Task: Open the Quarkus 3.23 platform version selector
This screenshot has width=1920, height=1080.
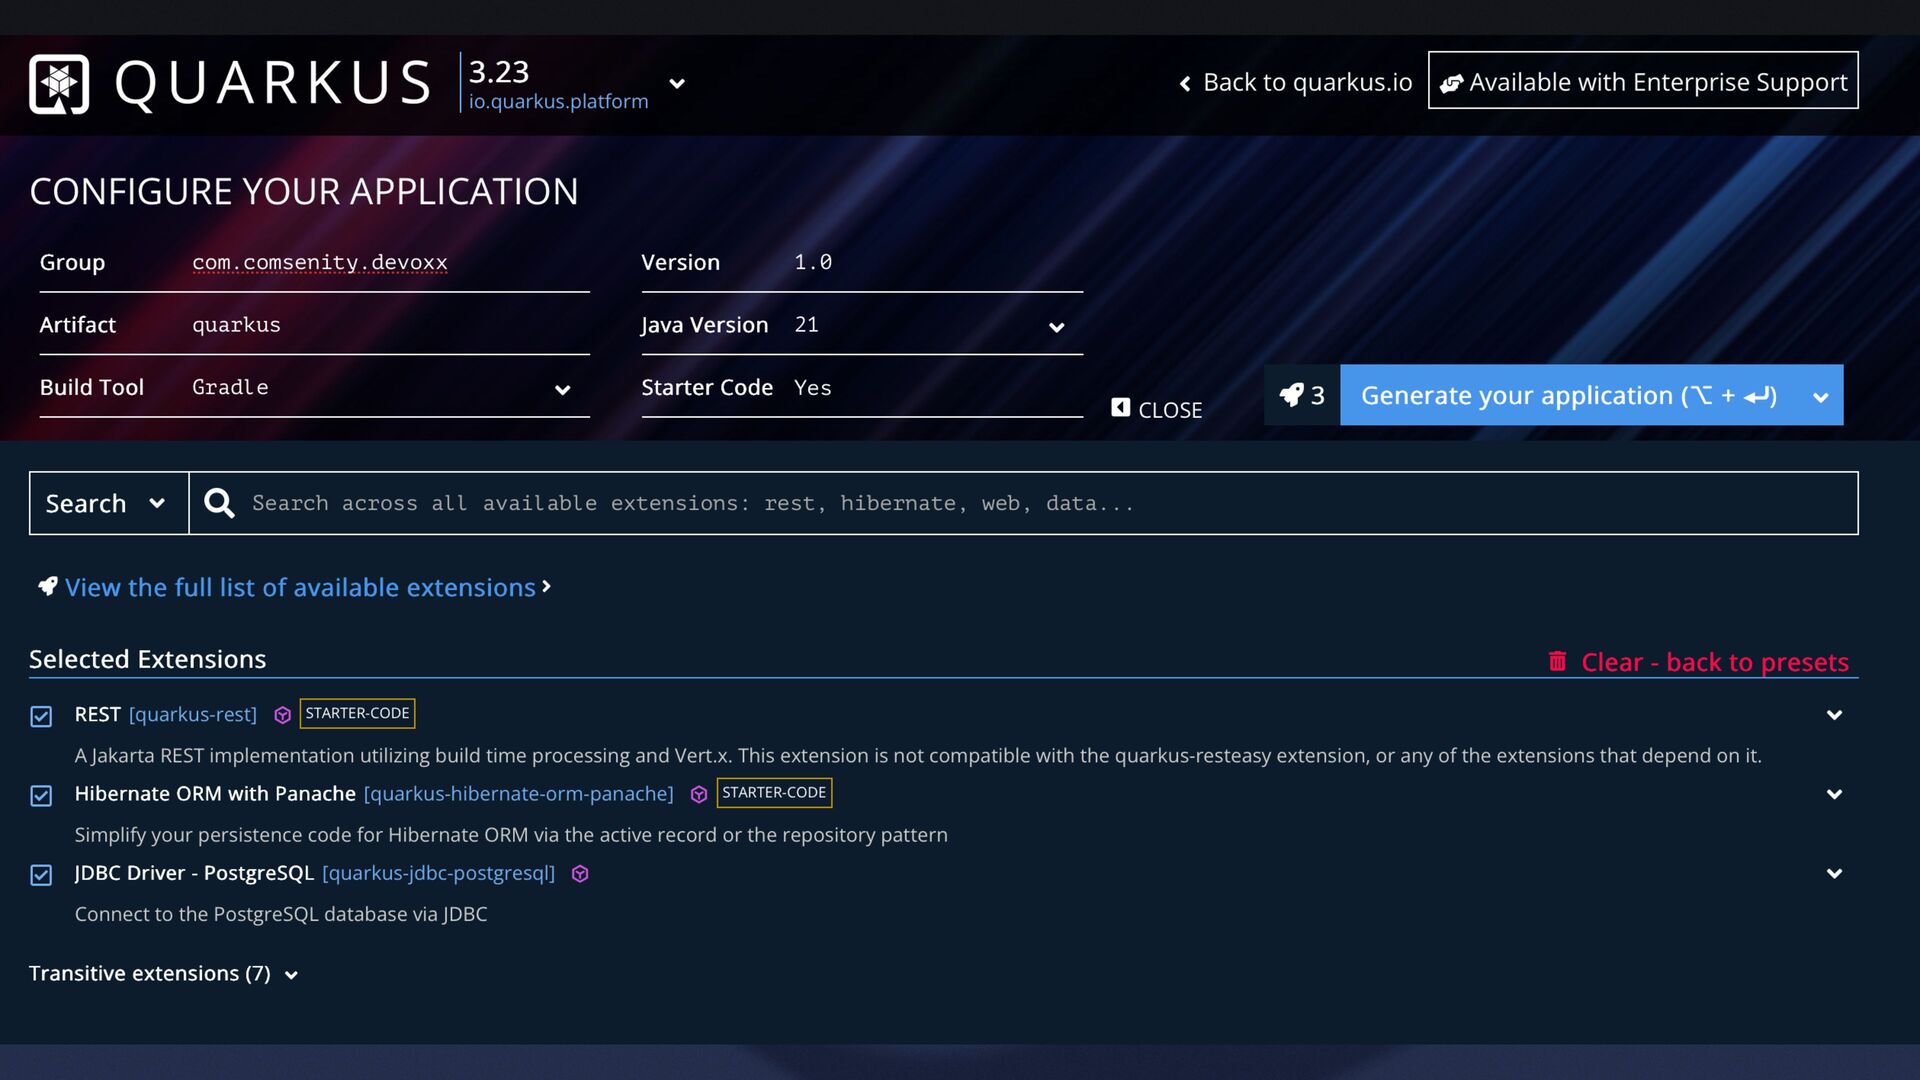Action: pyautogui.click(x=677, y=84)
